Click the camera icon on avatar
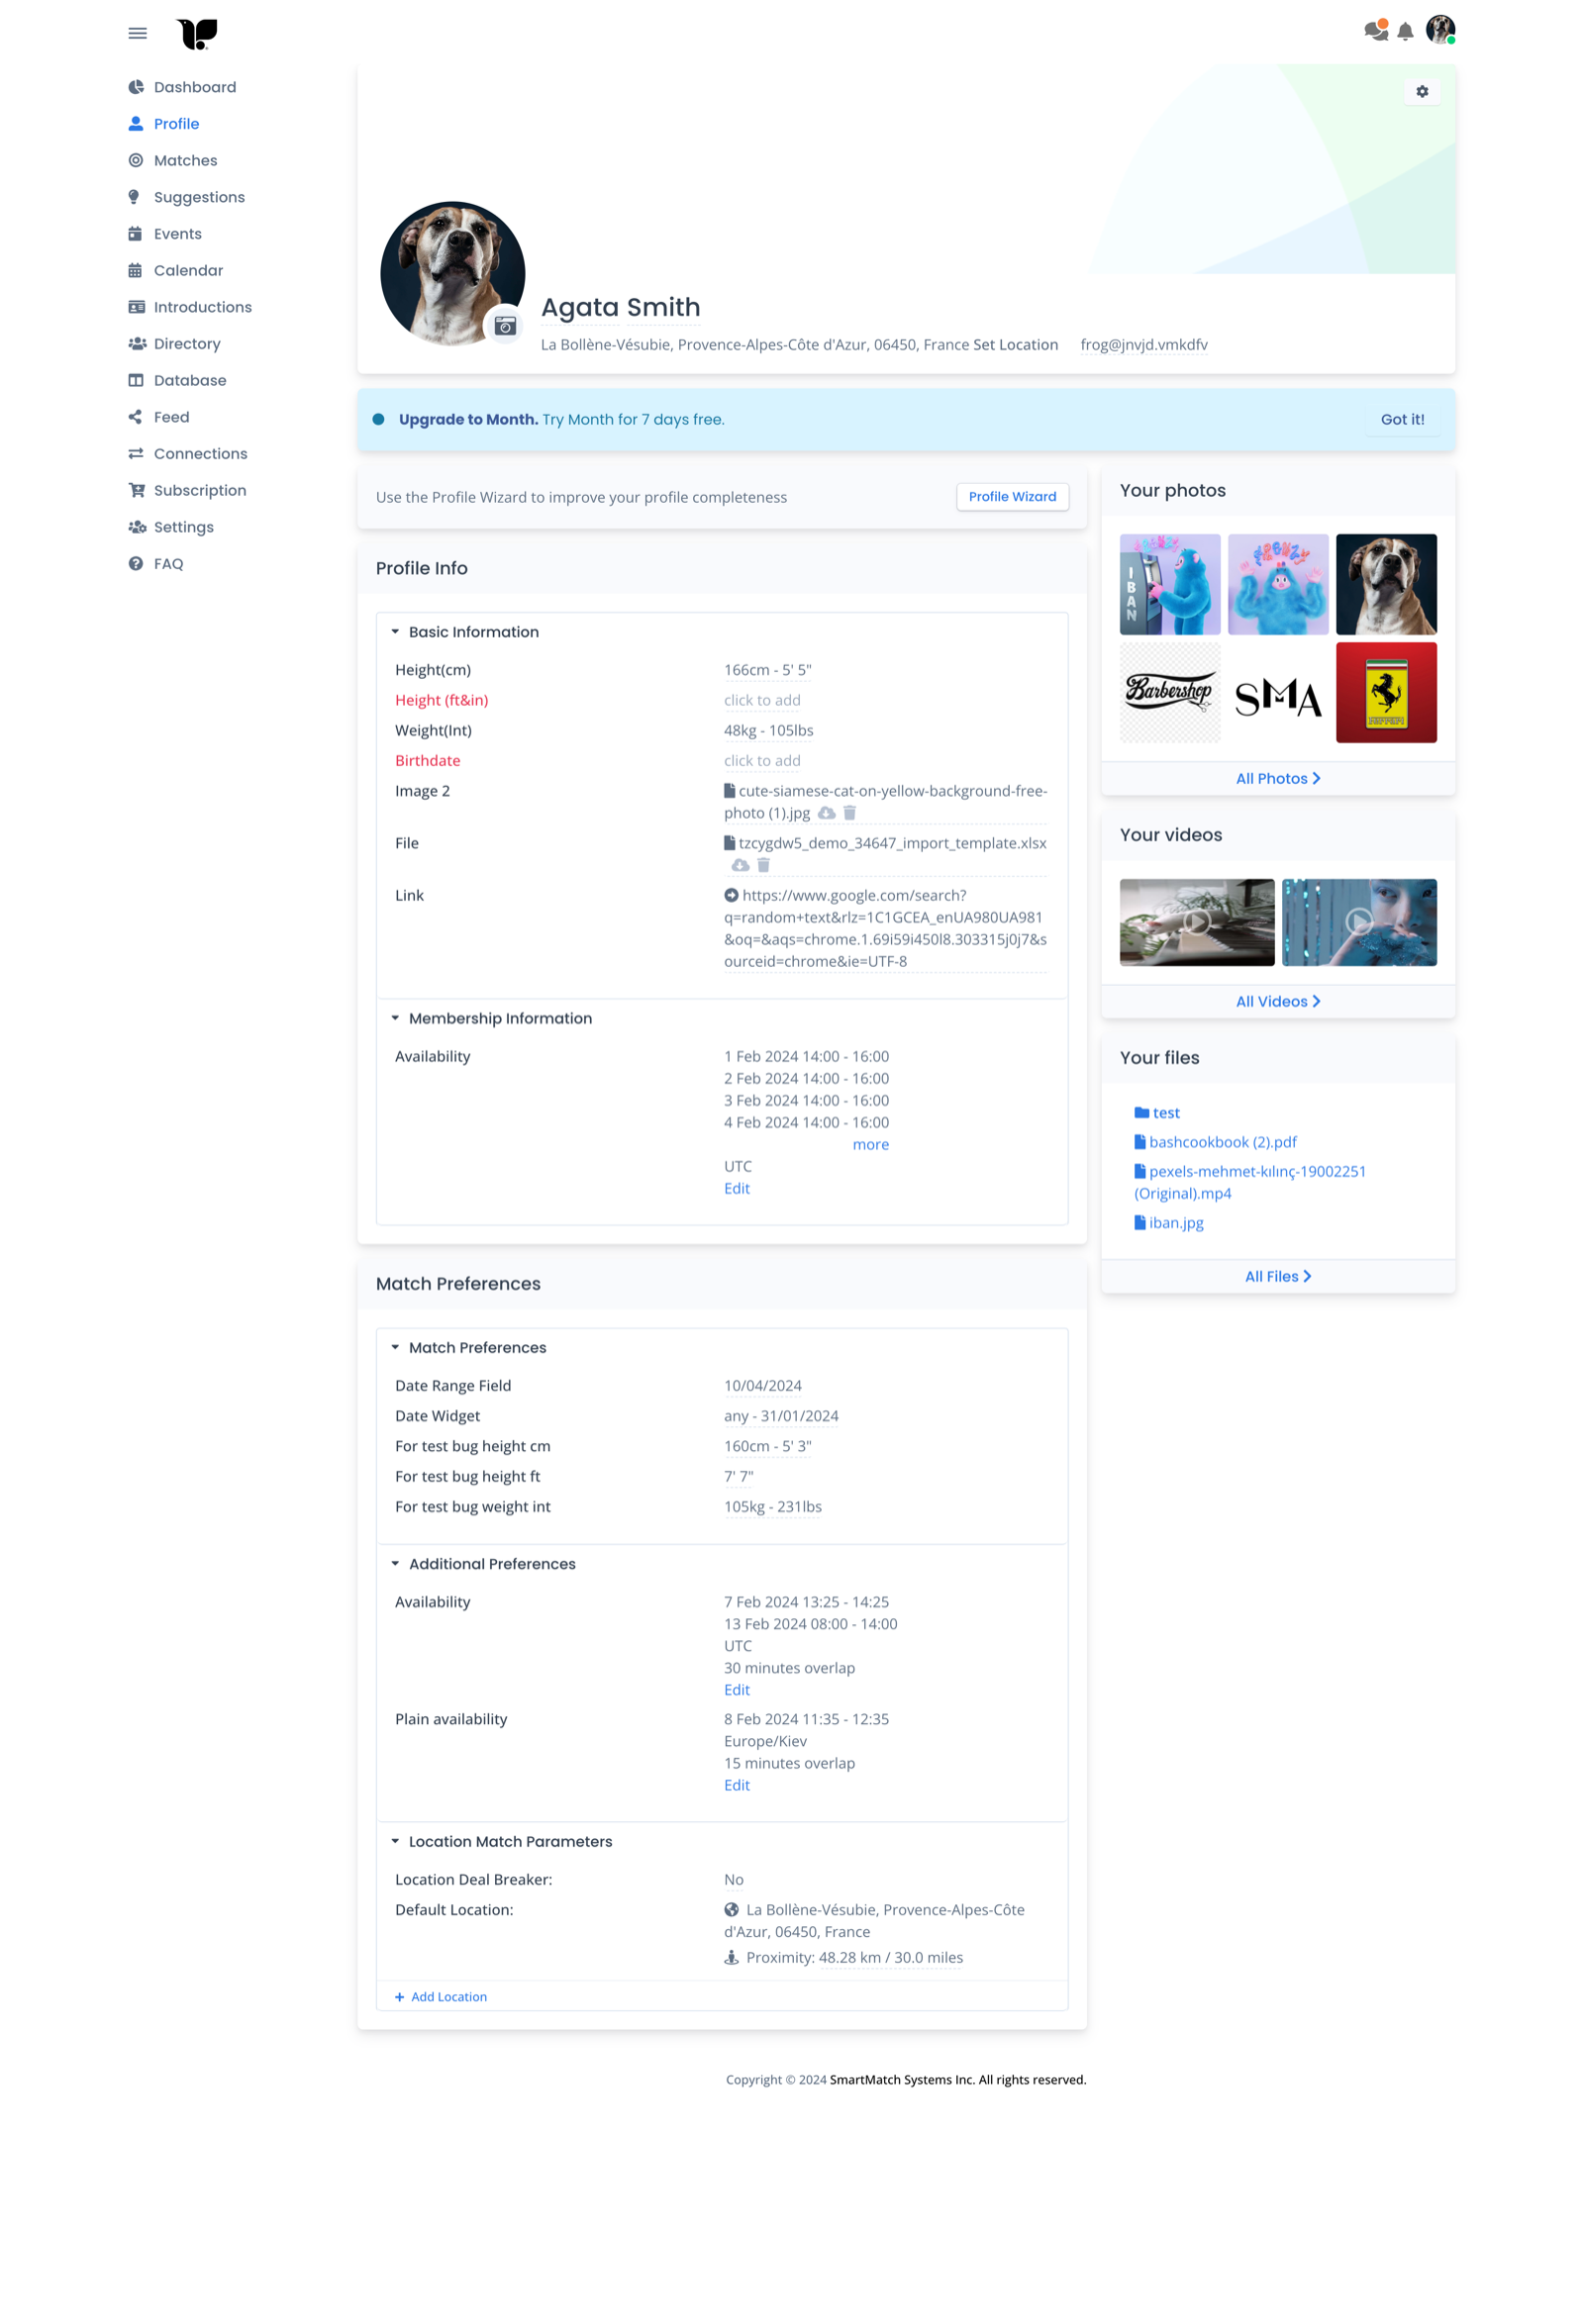The width and height of the screenshot is (1584, 2324). (506, 326)
